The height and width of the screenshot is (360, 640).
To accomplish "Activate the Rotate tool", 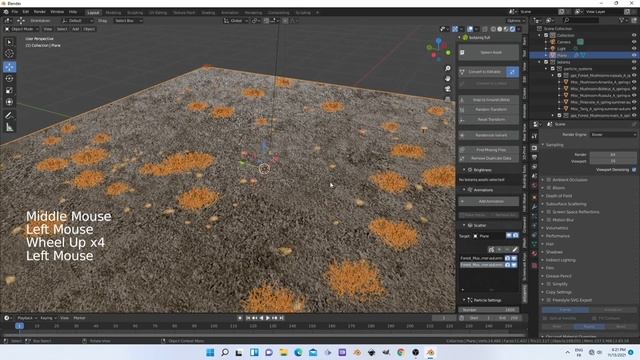I will (9, 78).
